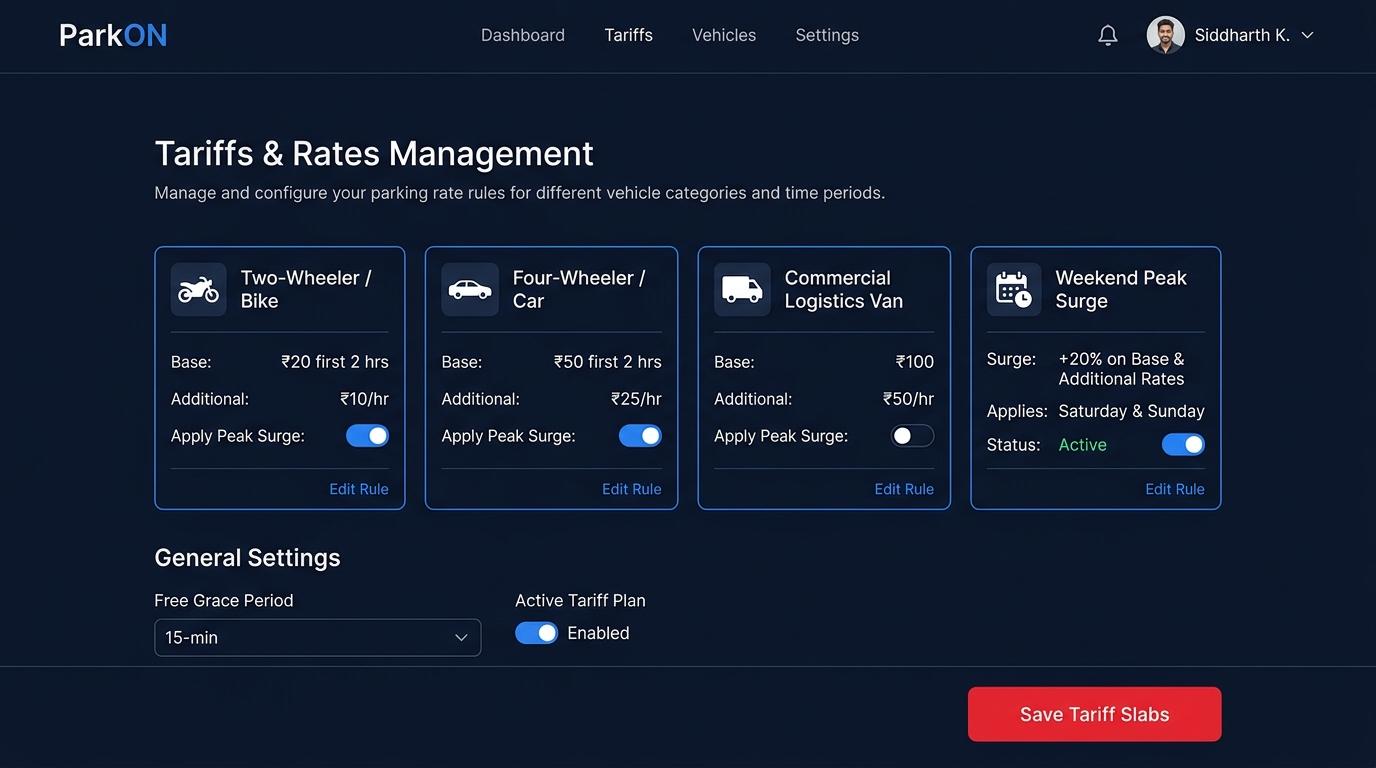Toggle Apply Peak Surge for Two-Wheeler / Bike

[x=367, y=436]
